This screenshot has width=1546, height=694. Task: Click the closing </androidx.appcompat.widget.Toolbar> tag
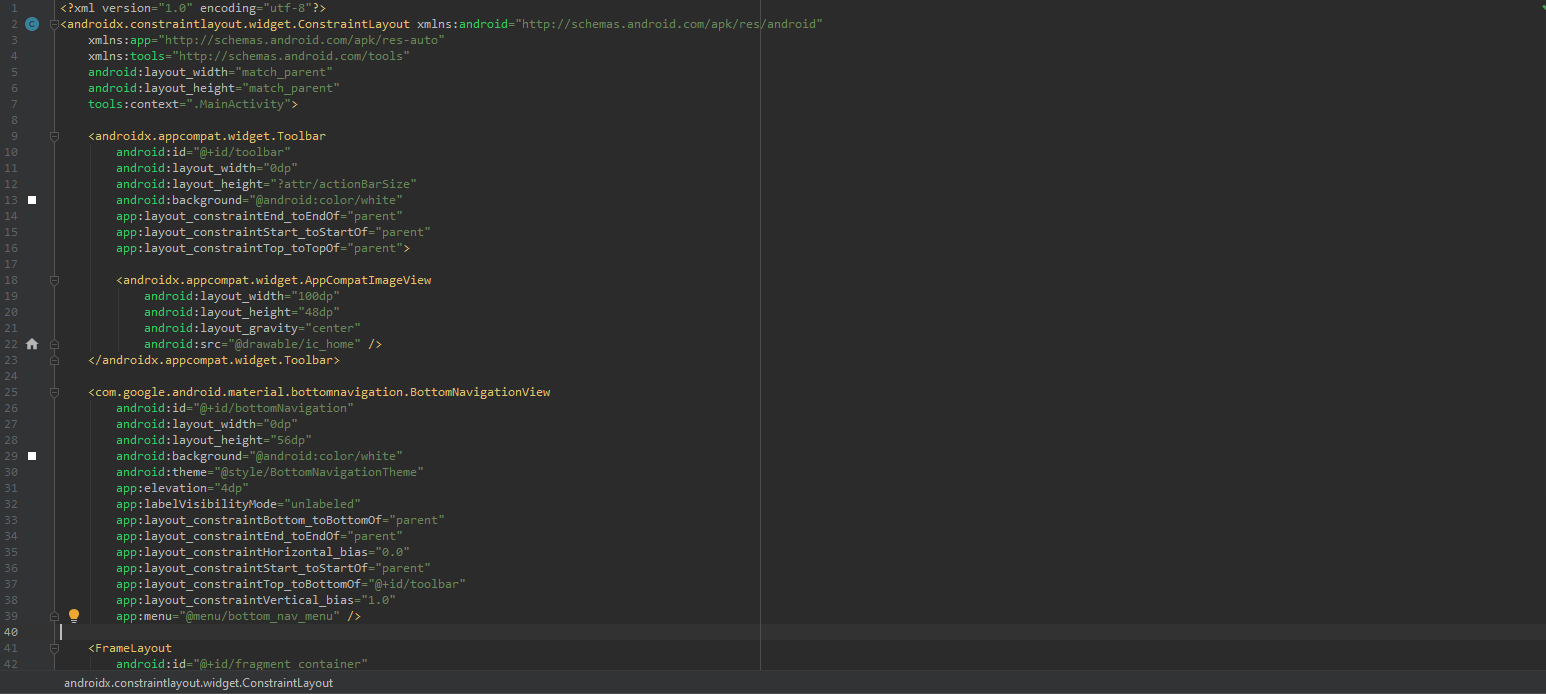tap(214, 360)
